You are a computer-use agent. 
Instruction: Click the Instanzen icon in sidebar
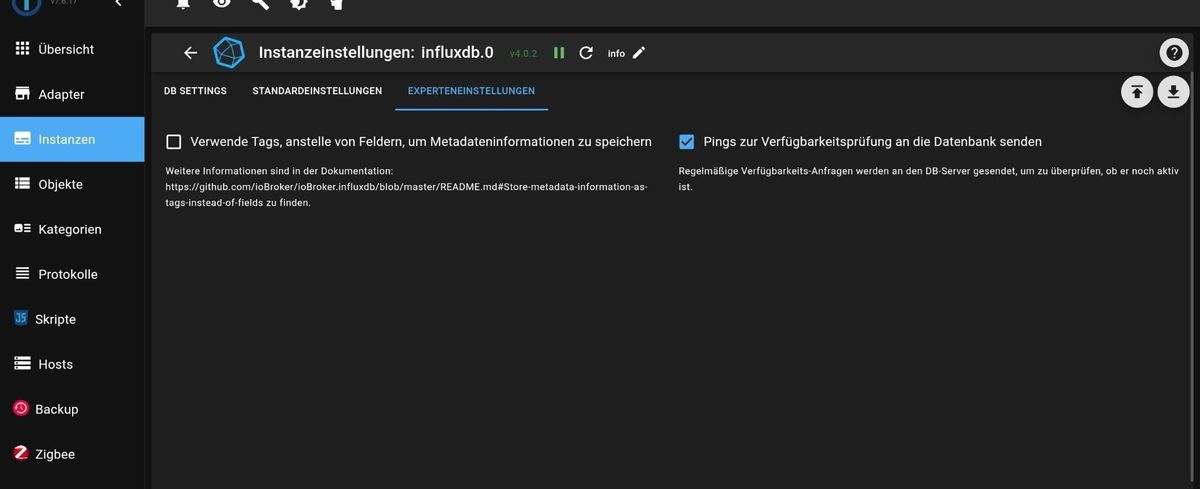pyautogui.click(x=22, y=139)
